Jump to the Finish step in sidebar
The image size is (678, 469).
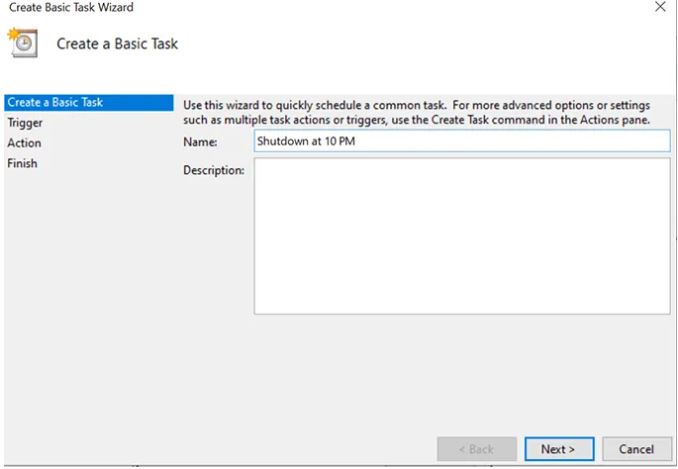pos(22,163)
